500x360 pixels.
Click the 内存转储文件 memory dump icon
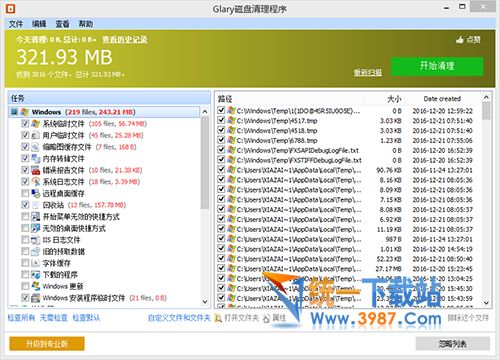tap(36, 159)
